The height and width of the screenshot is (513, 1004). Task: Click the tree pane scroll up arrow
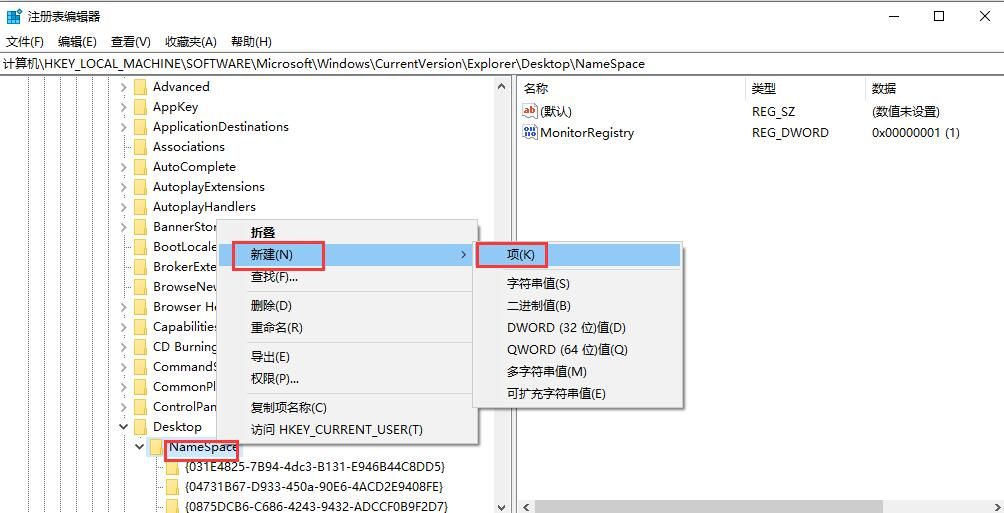pos(502,87)
